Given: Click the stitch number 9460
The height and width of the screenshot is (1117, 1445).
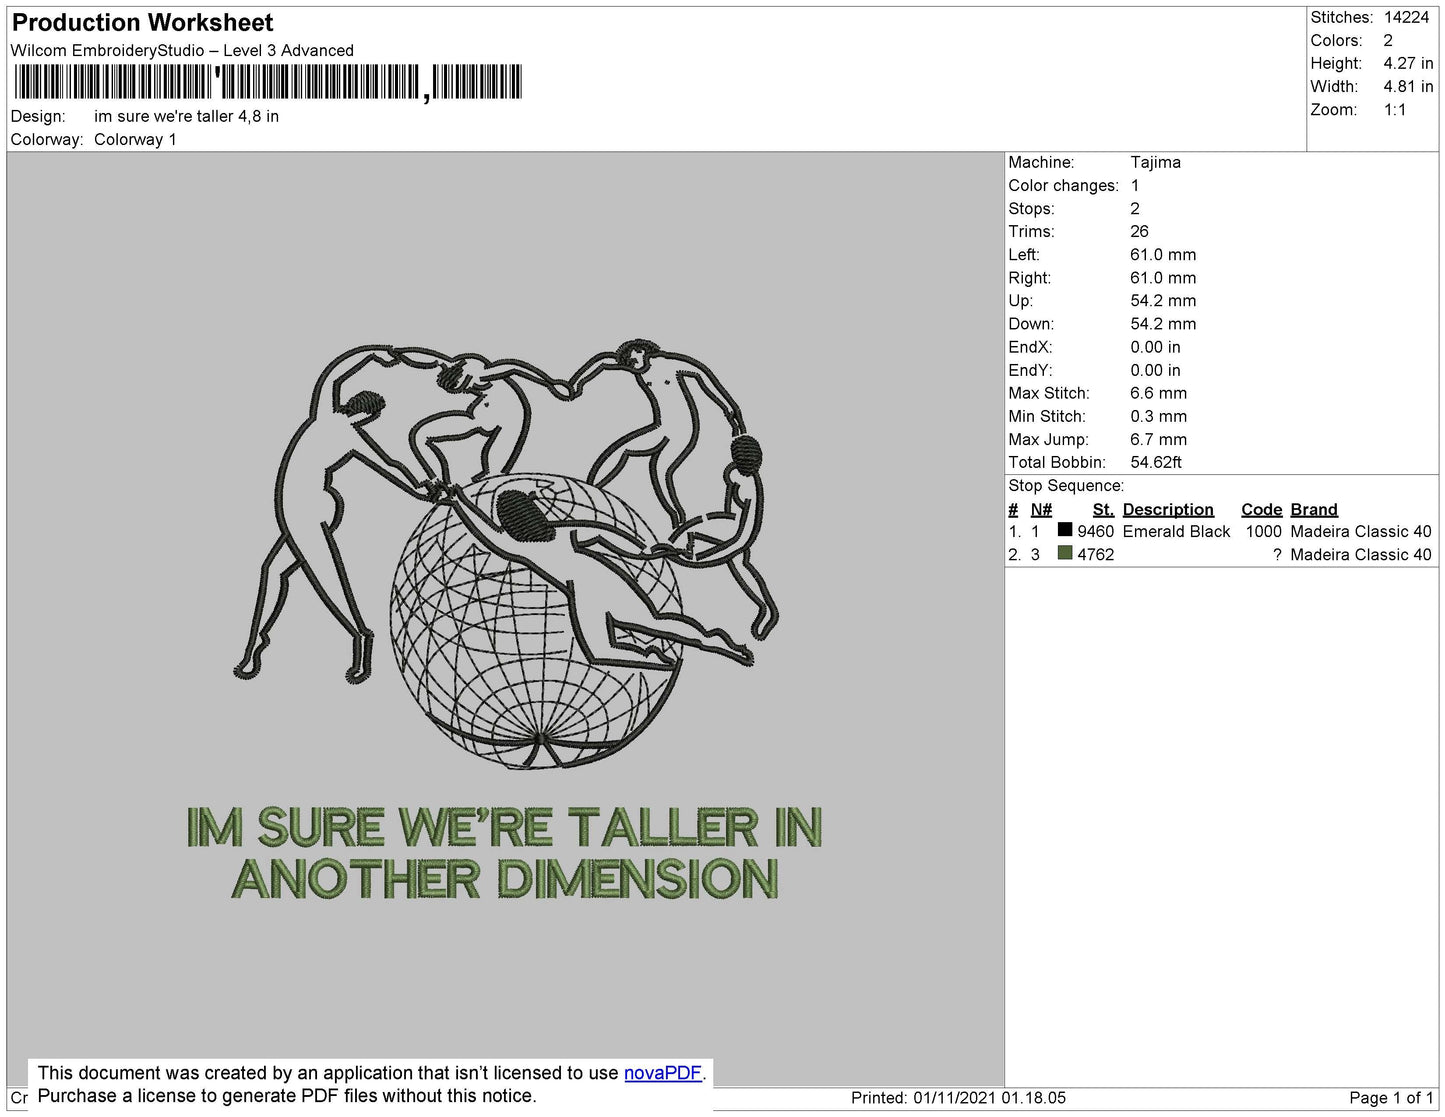Looking at the screenshot, I should point(1095,531).
